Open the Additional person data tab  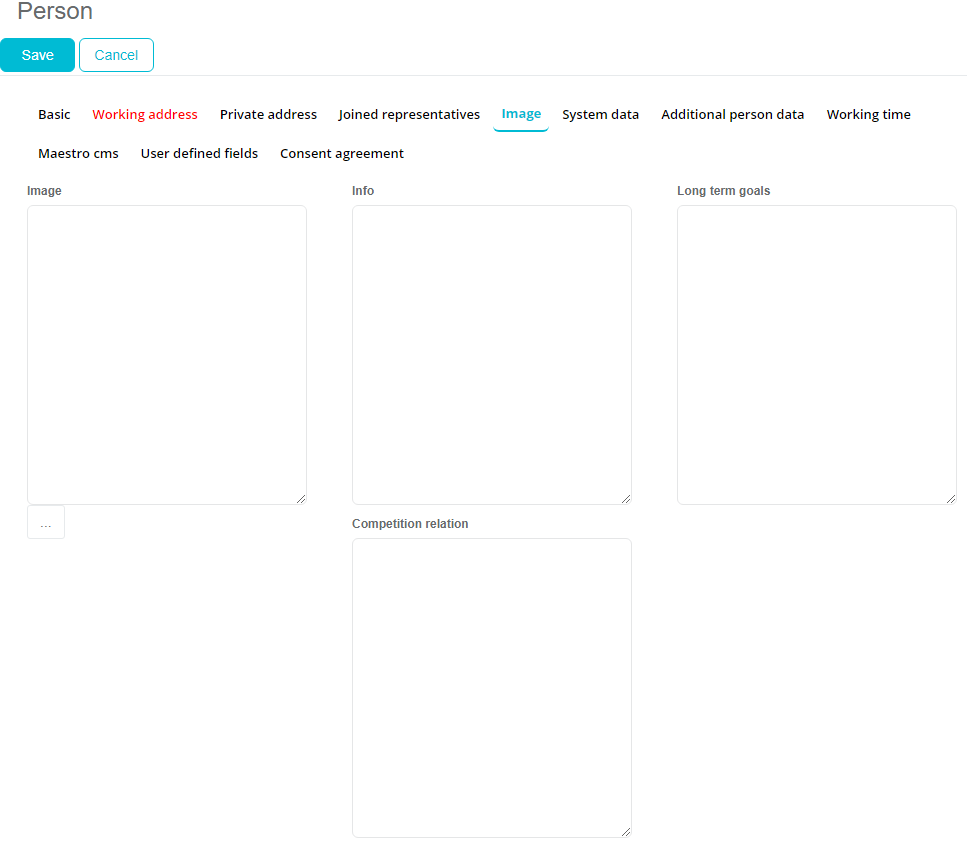point(732,115)
